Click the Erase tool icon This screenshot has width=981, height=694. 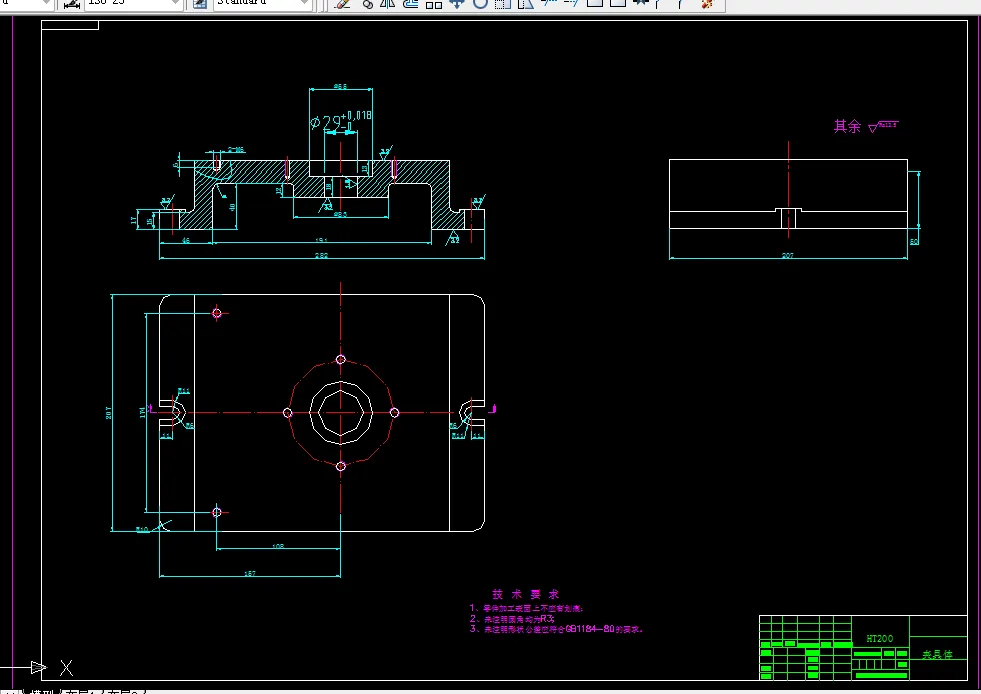(342, 4)
